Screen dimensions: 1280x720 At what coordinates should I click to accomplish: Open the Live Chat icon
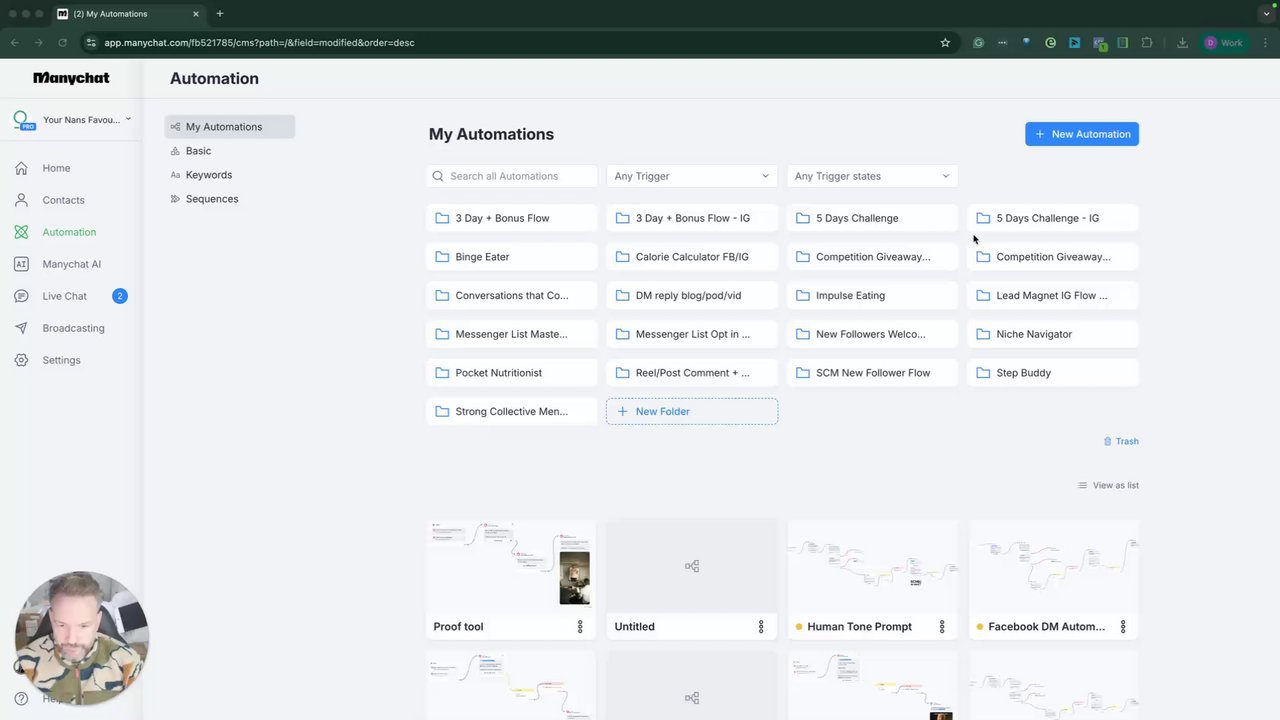(x=21, y=296)
